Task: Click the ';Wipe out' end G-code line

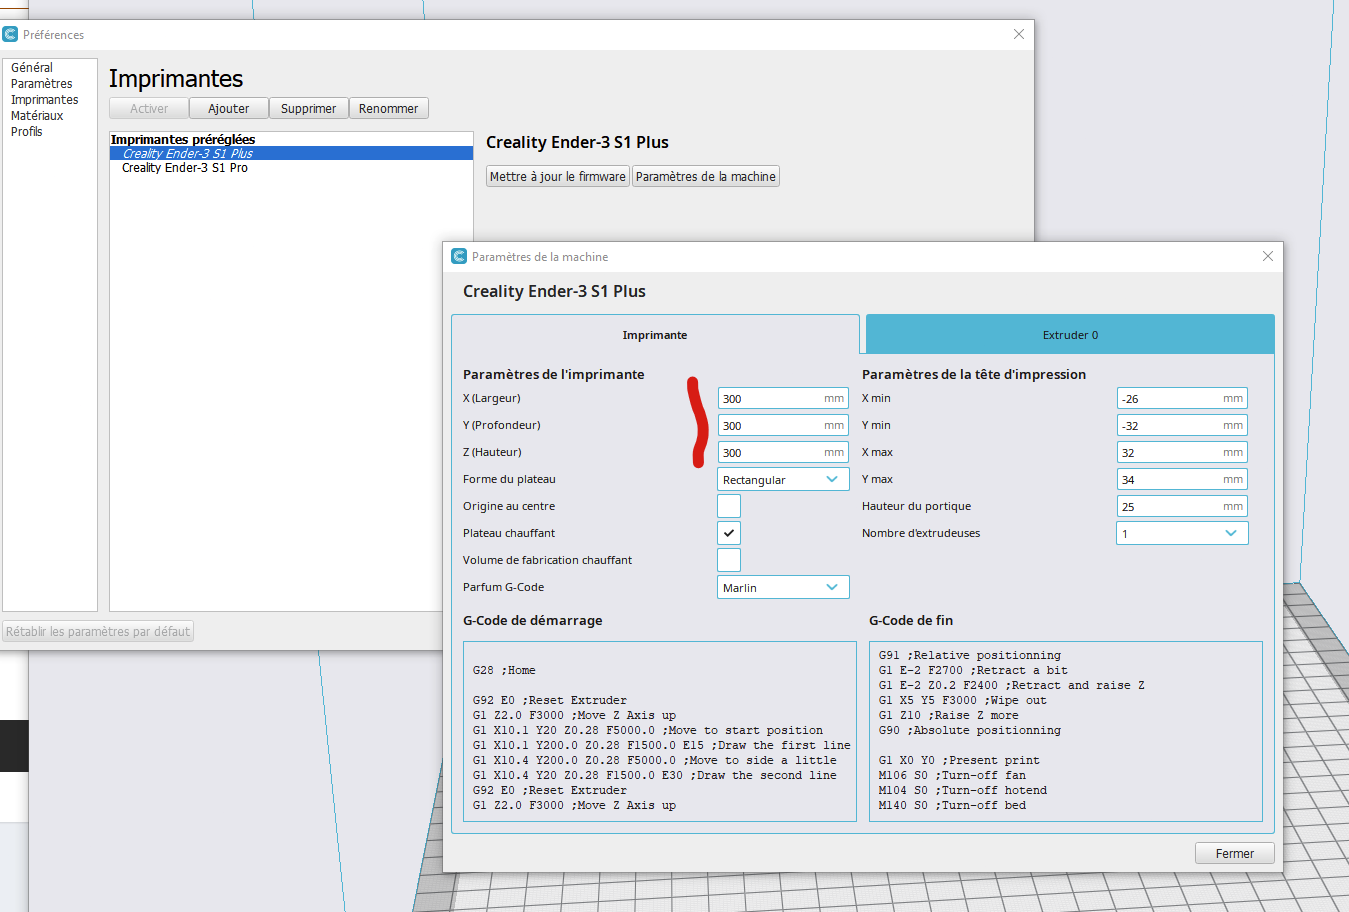Action: click(x=963, y=700)
